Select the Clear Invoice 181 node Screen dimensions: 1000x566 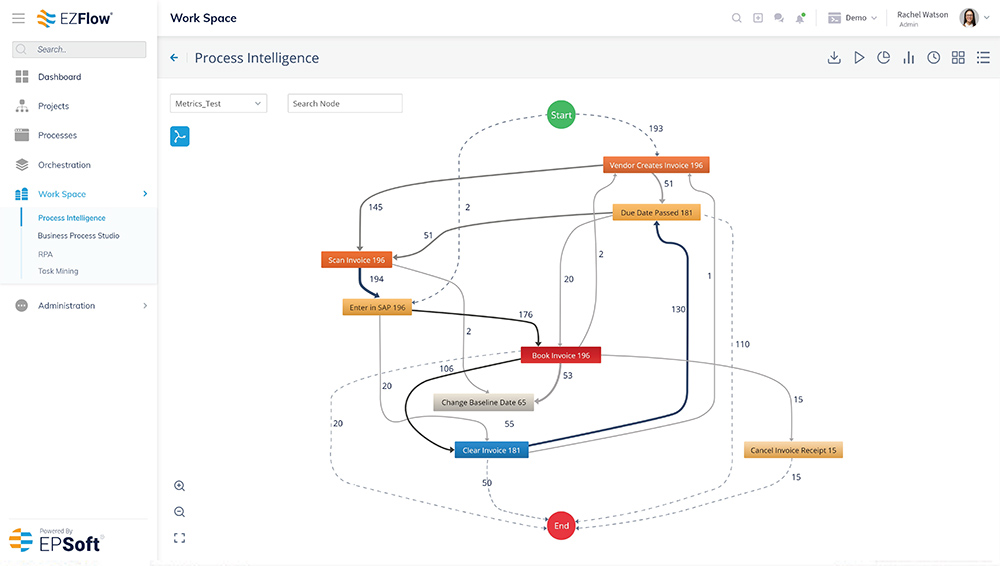tap(491, 450)
